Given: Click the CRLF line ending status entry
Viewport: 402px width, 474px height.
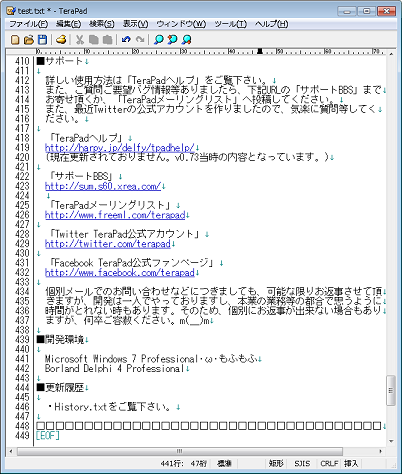Looking at the screenshot, I should (329, 463).
